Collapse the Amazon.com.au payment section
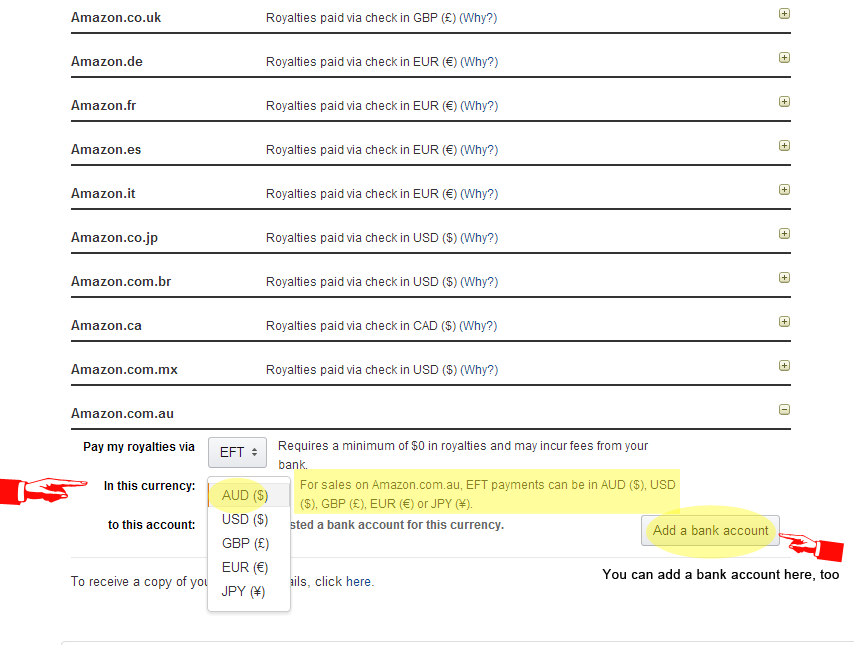 784,410
